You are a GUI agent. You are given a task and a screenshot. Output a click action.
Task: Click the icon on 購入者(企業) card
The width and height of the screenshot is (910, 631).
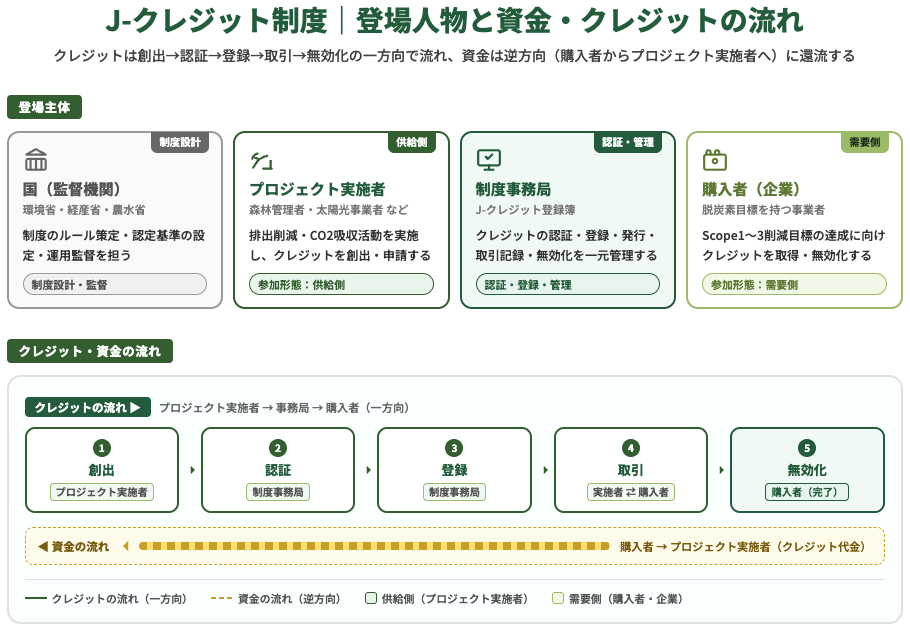point(714,160)
